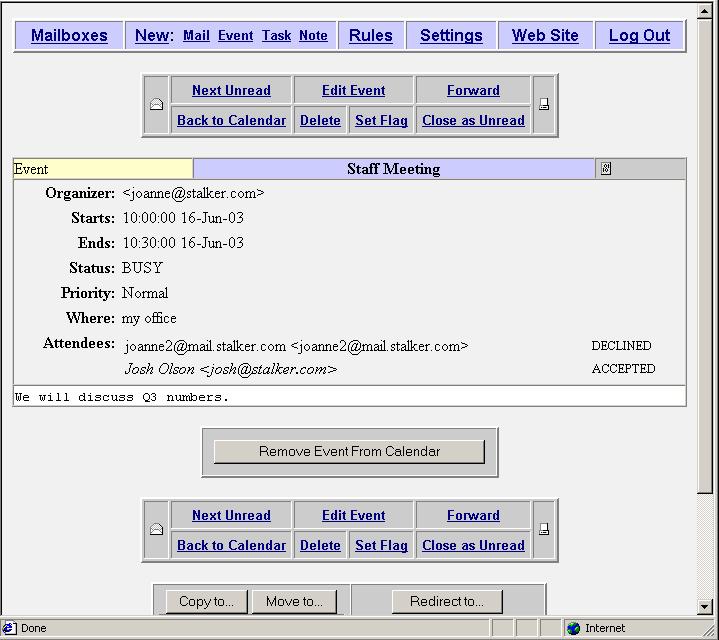Open the Mailboxes page

(69, 35)
